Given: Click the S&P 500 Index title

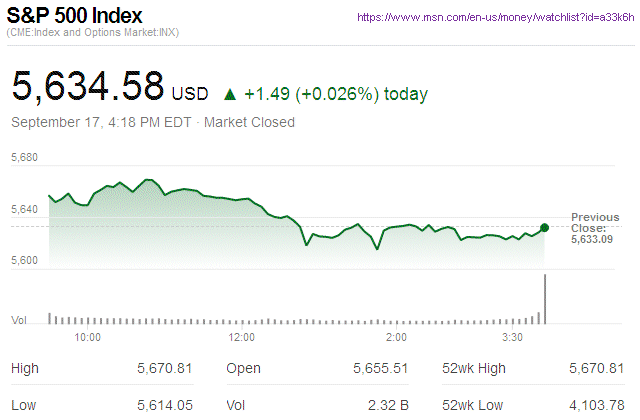Looking at the screenshot, I should [75, 17].
